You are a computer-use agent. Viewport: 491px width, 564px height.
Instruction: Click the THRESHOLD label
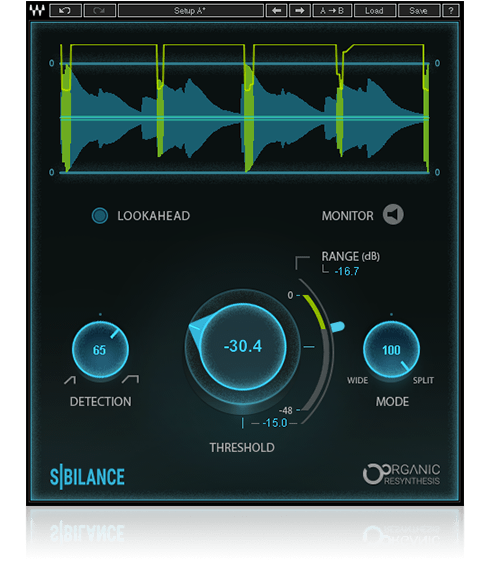[242, 447]
